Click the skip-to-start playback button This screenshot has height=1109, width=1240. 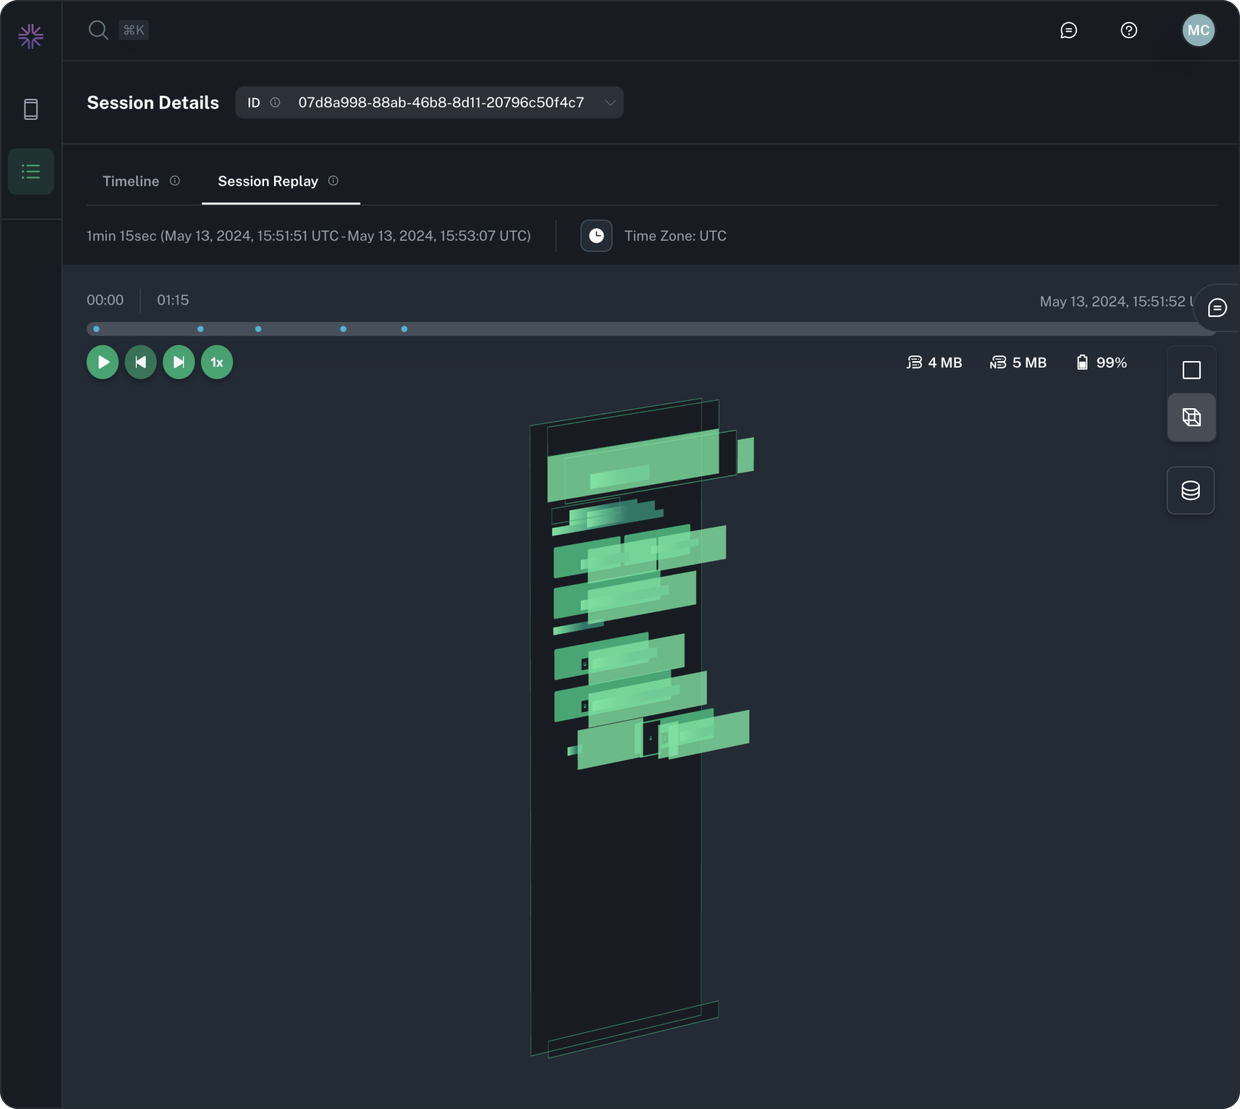pos(140,362)
